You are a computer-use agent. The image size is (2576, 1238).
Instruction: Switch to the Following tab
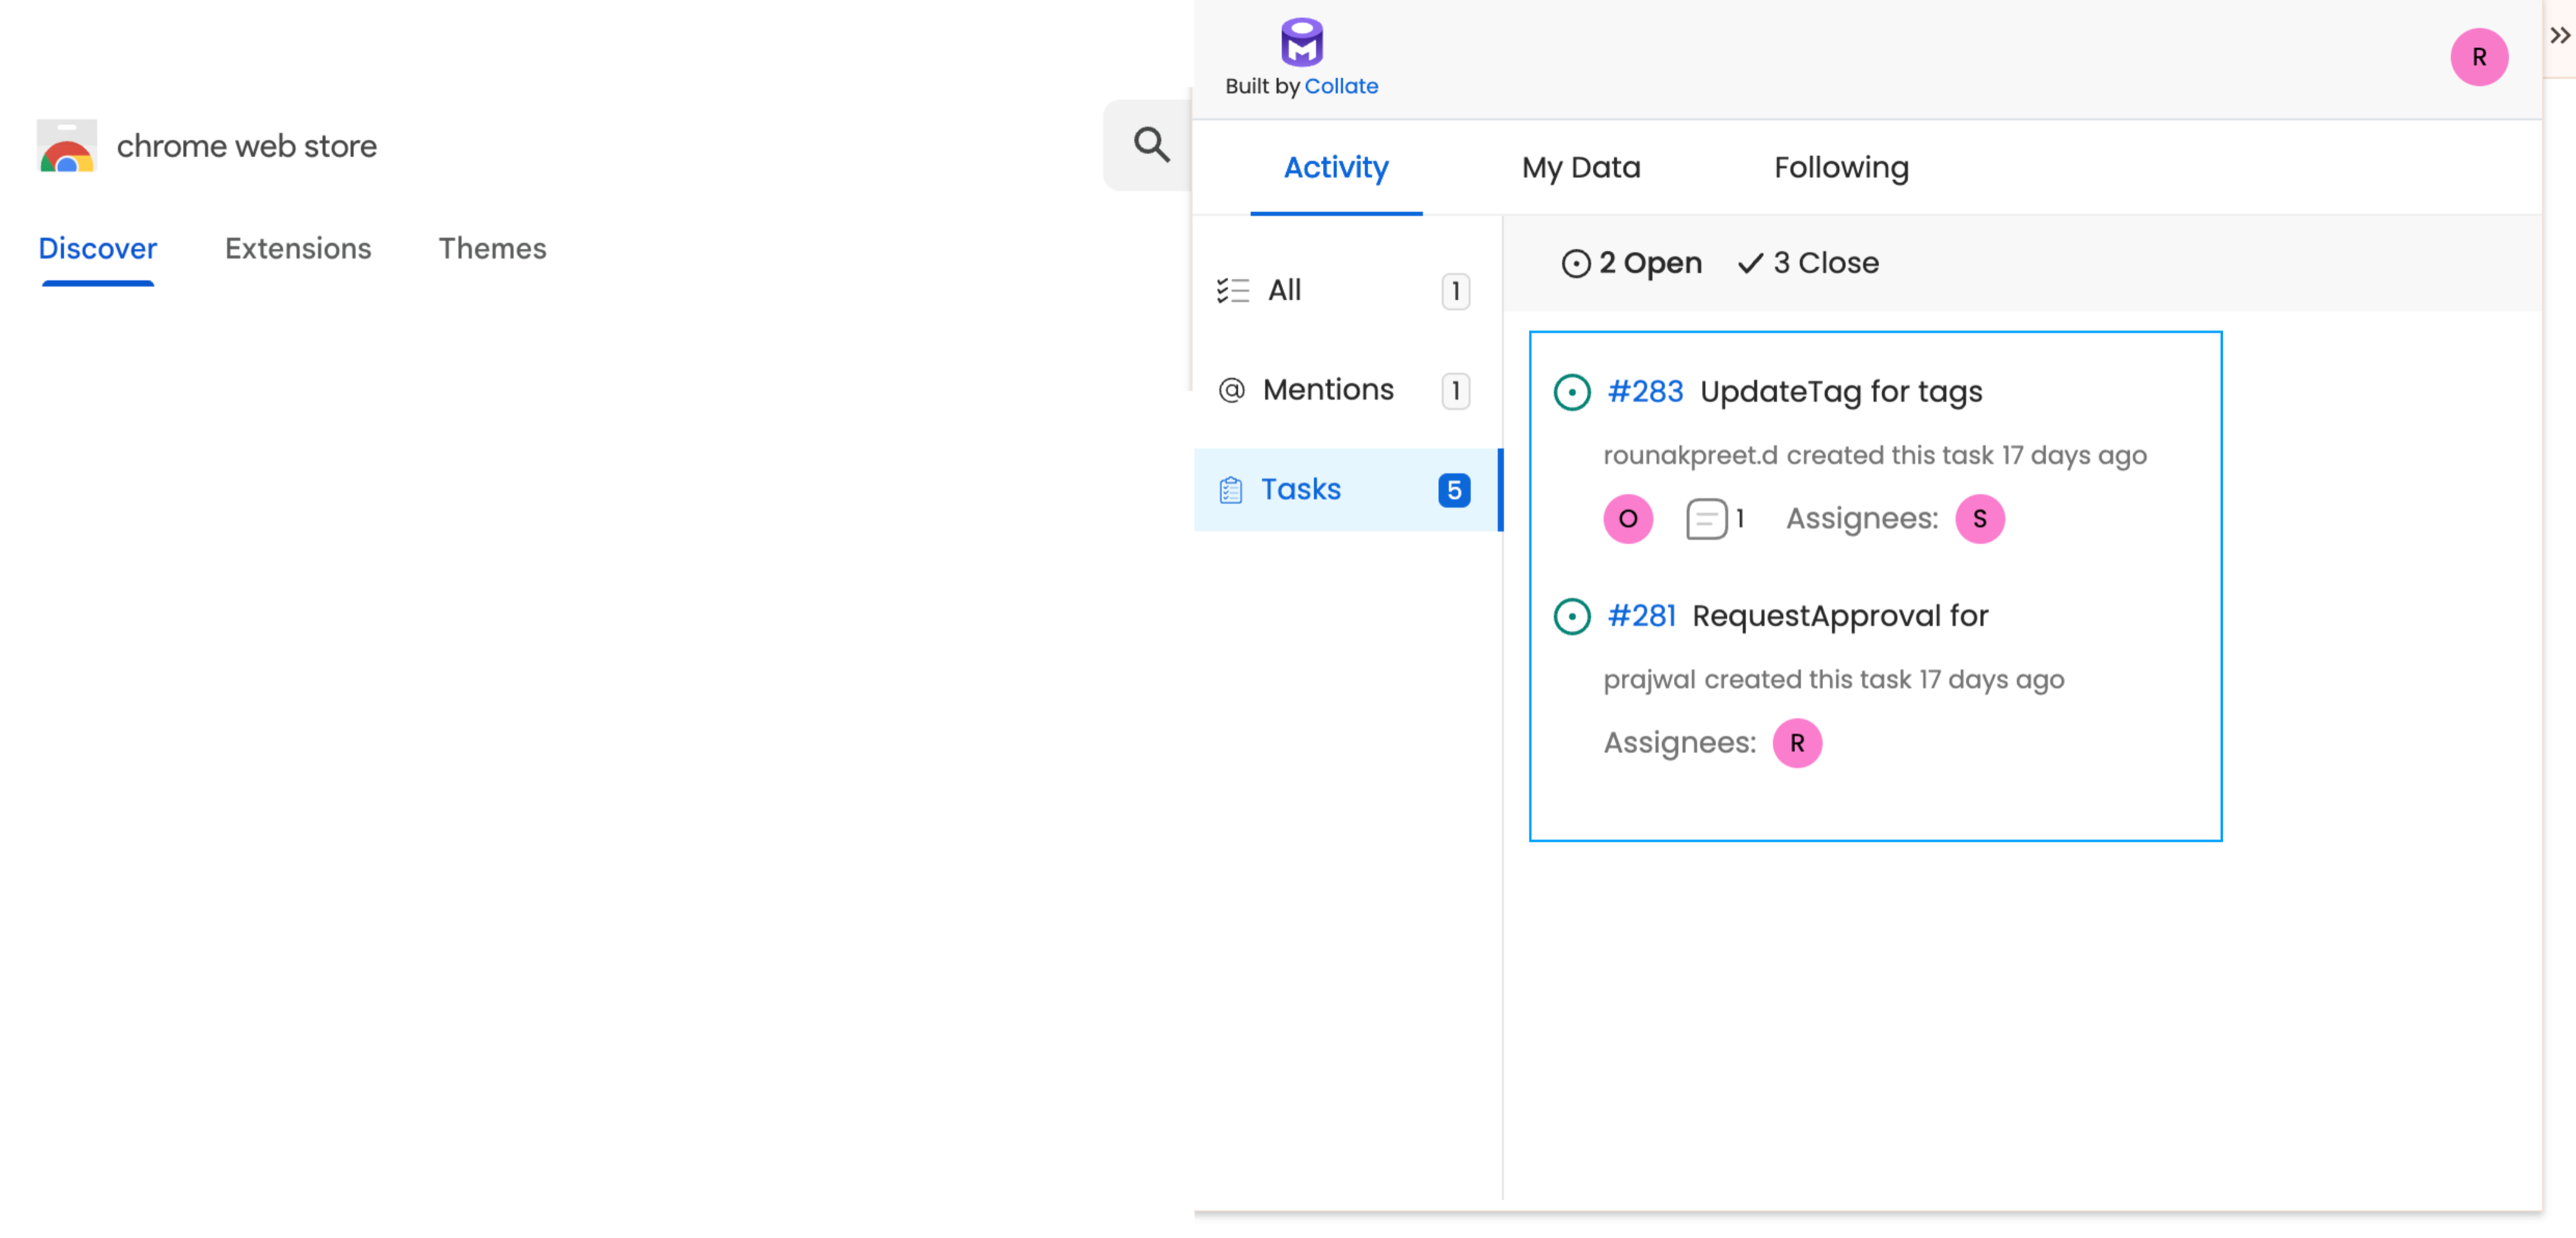[1840, 167]
